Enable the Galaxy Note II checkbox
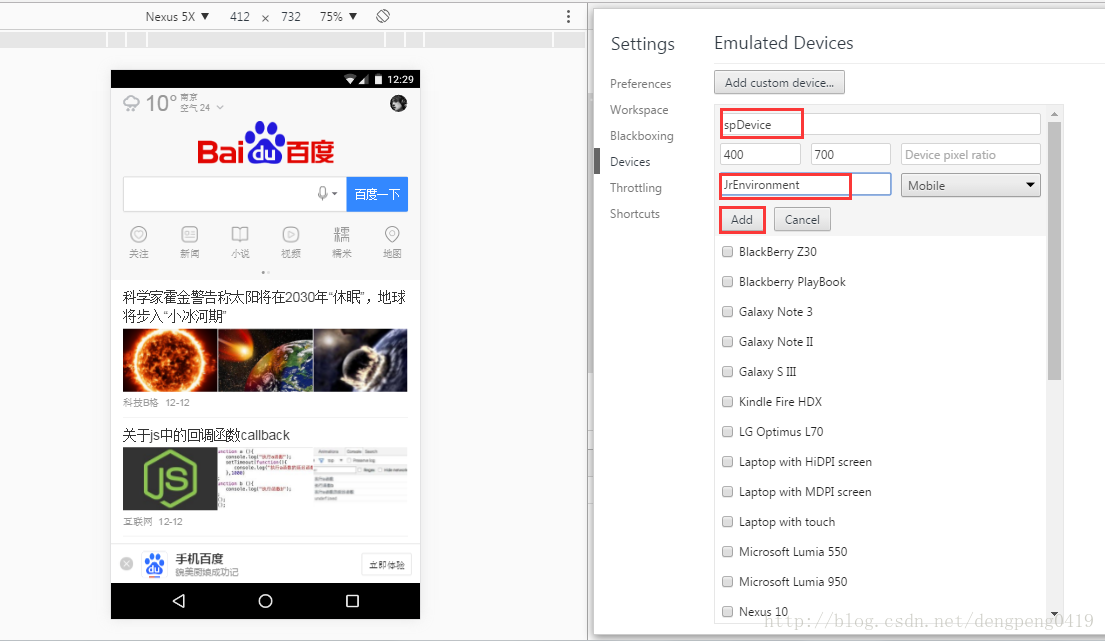Viewport: 1105px width, 641px height. point(727,342)
